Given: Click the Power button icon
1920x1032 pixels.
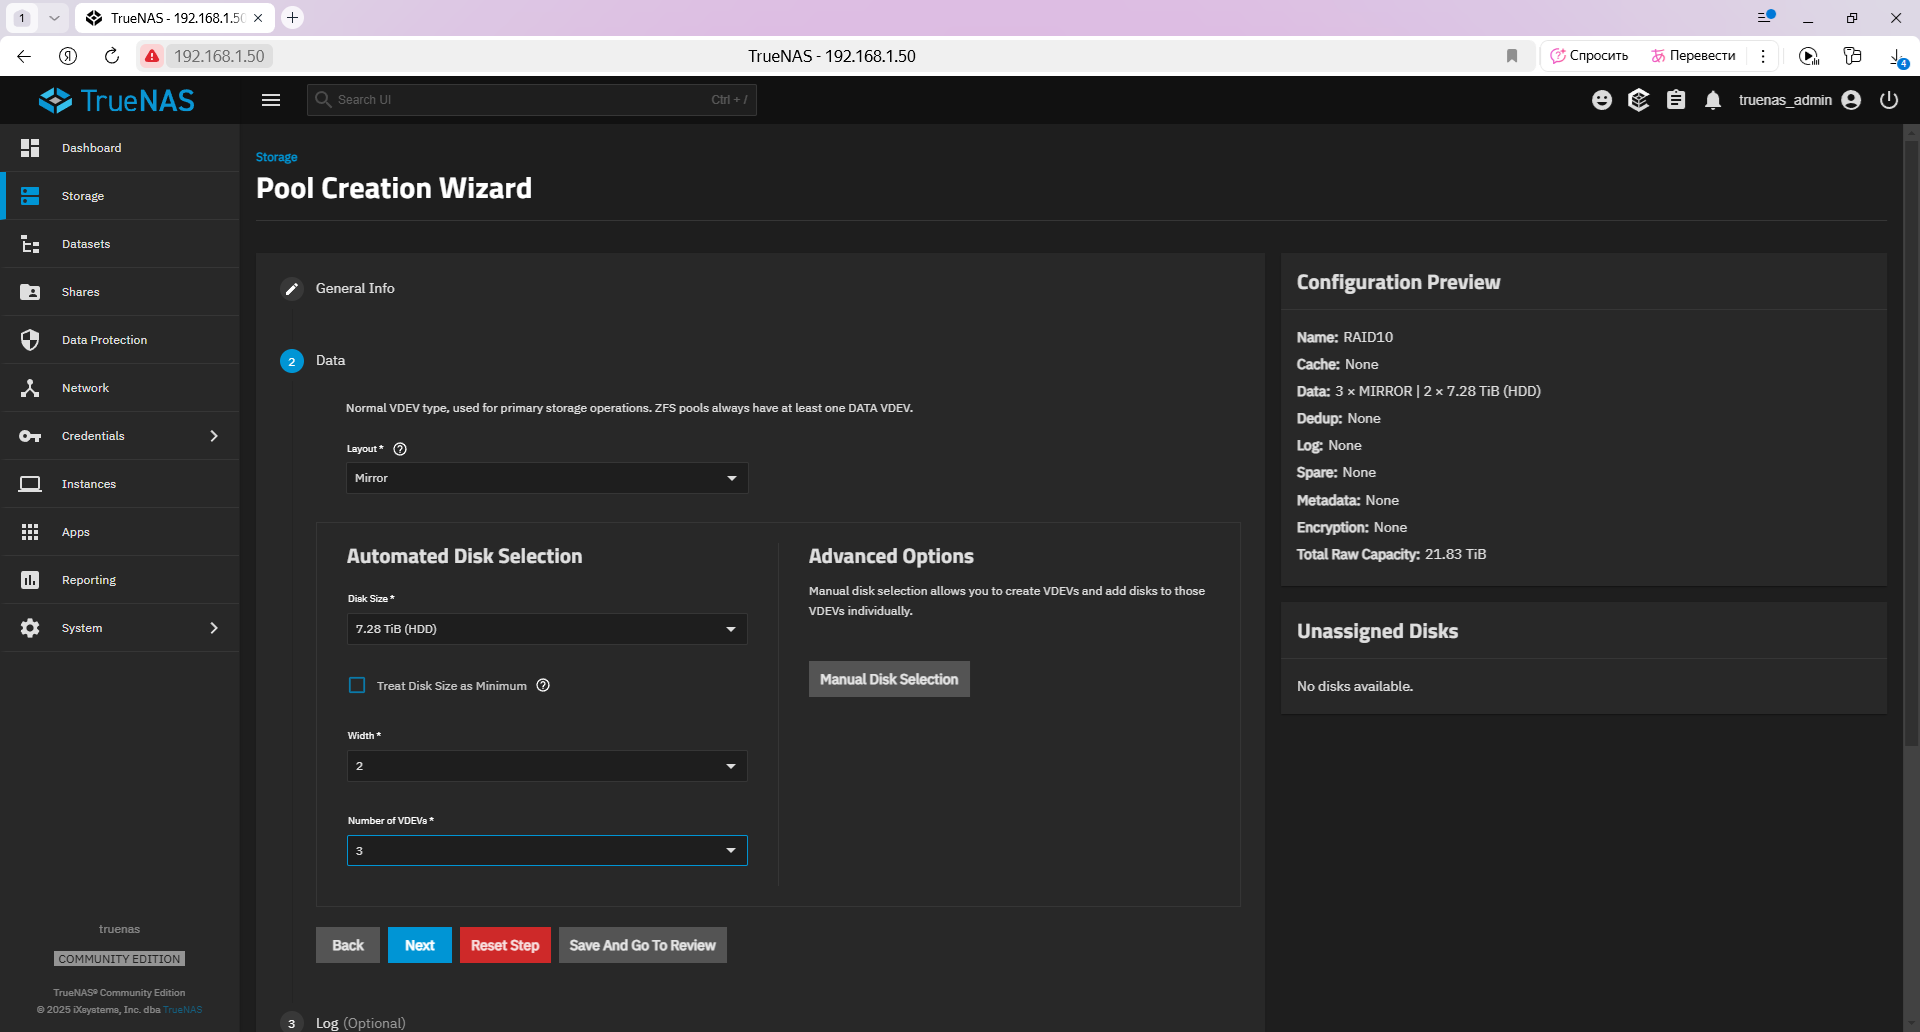Looking at the screenshot, I should pos(1889,100).
